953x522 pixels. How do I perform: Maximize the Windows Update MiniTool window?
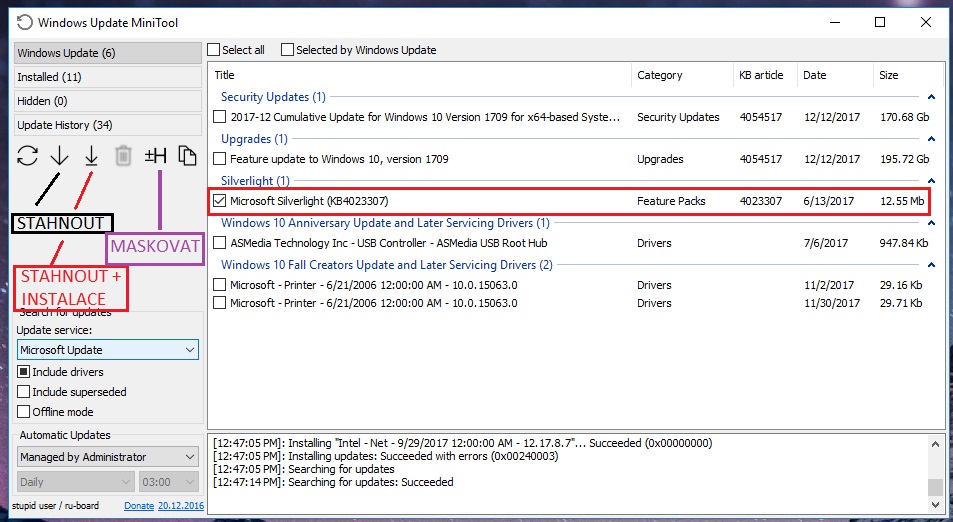click(879, 22)
